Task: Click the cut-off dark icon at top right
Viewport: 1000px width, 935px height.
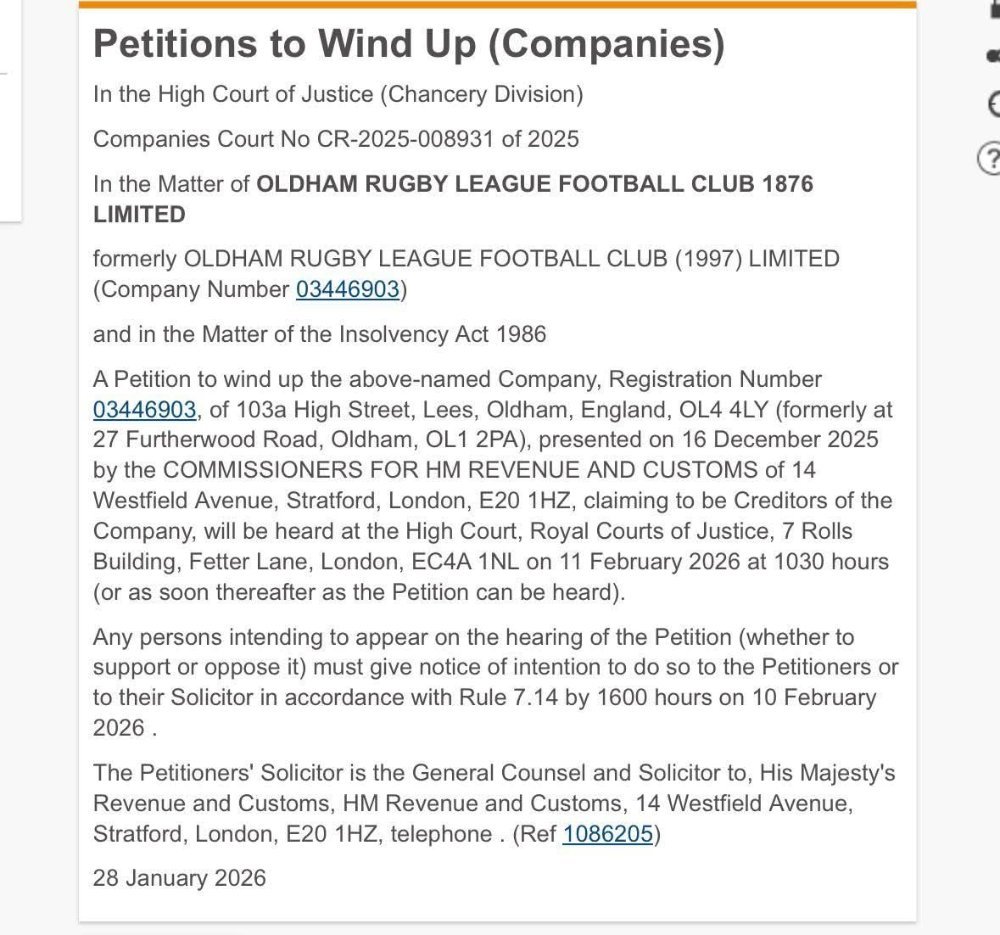Action: (994, 5)
